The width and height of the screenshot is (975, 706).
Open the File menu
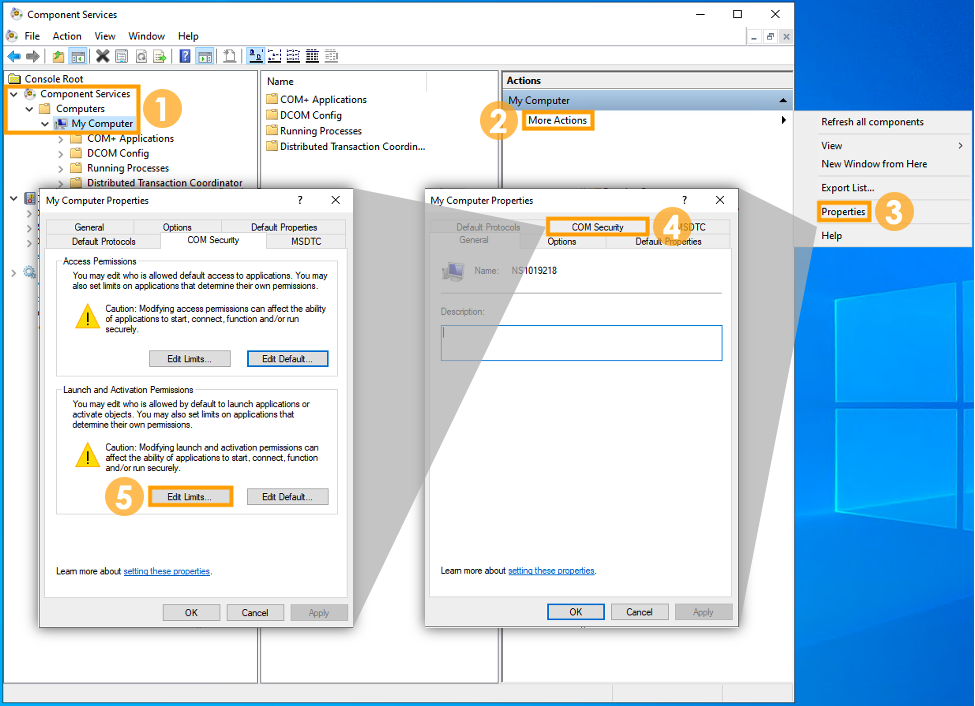pyautogui.click(x=32, y=36)
